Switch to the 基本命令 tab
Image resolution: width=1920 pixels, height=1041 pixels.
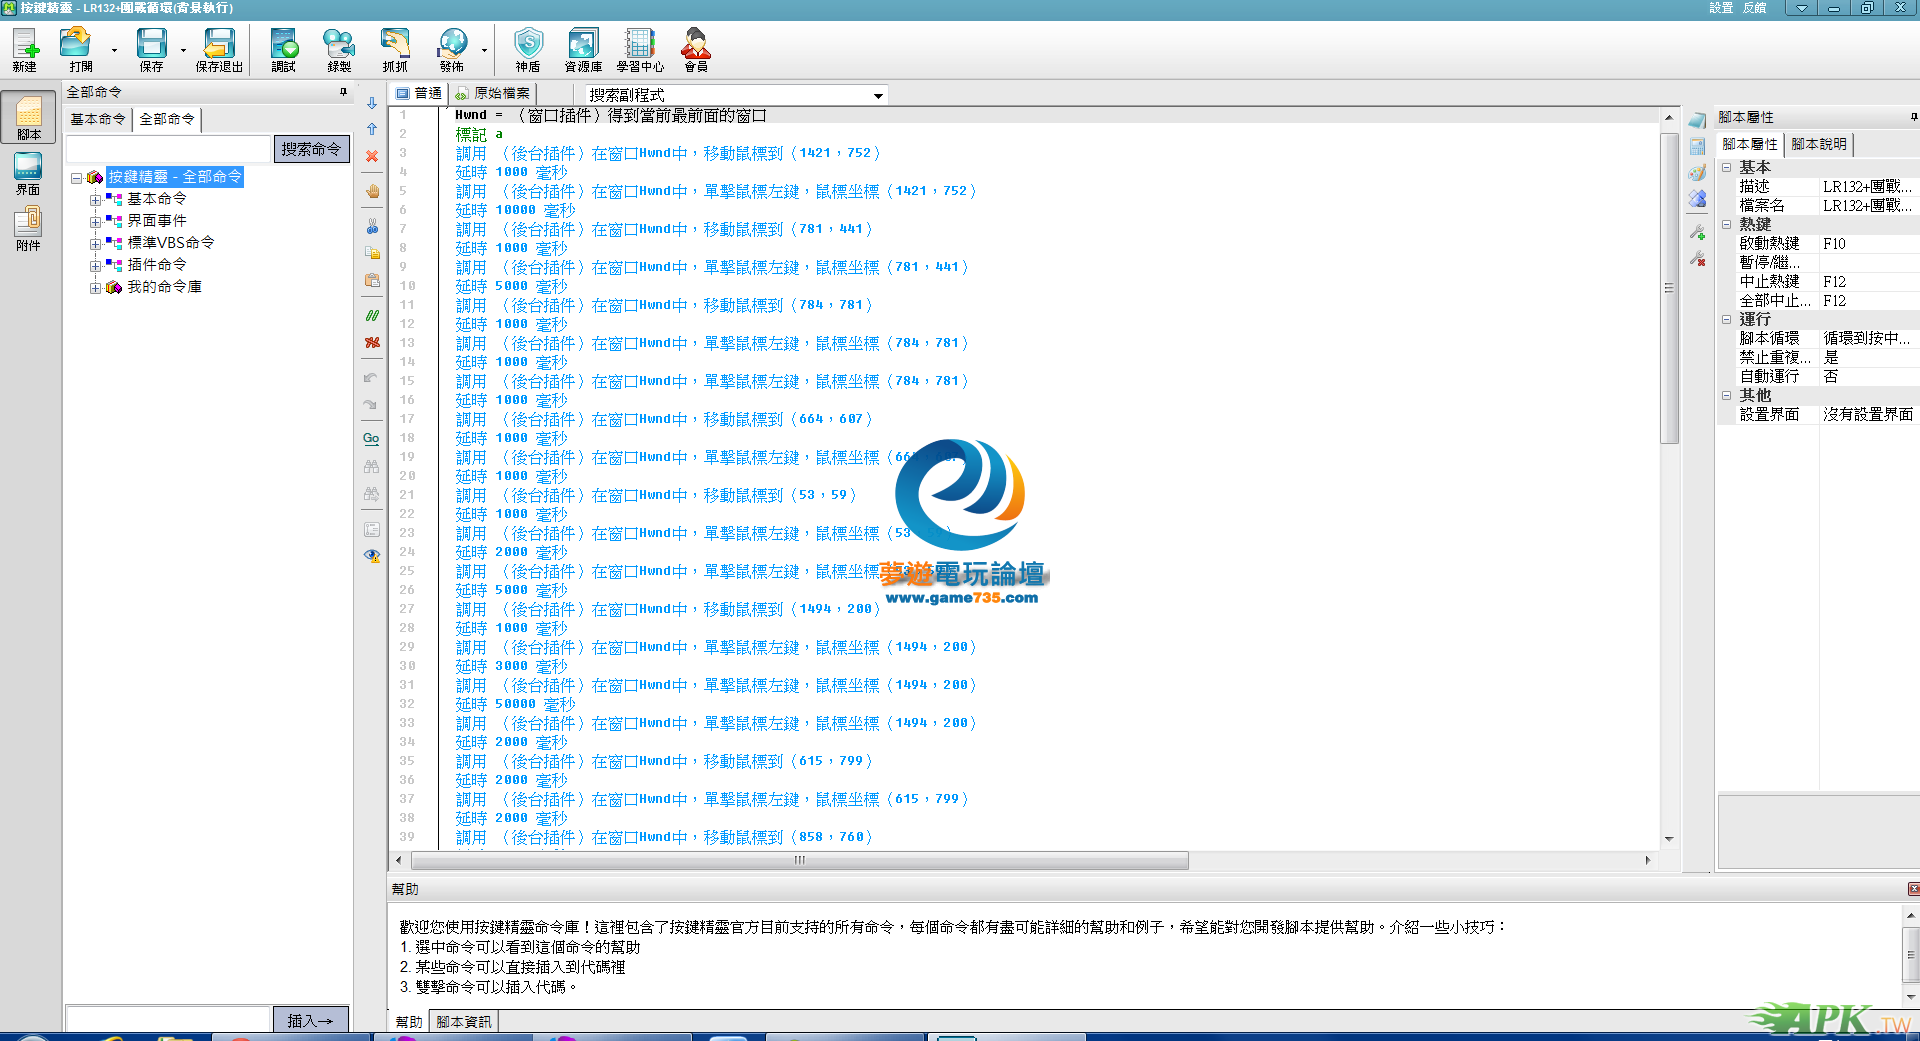point(98,119)
